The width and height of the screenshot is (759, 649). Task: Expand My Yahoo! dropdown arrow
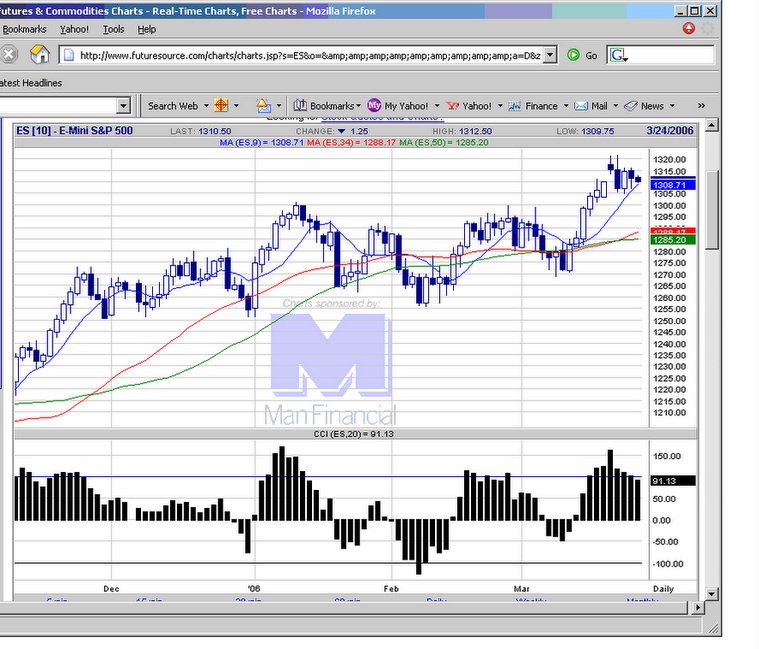(437, 106)
